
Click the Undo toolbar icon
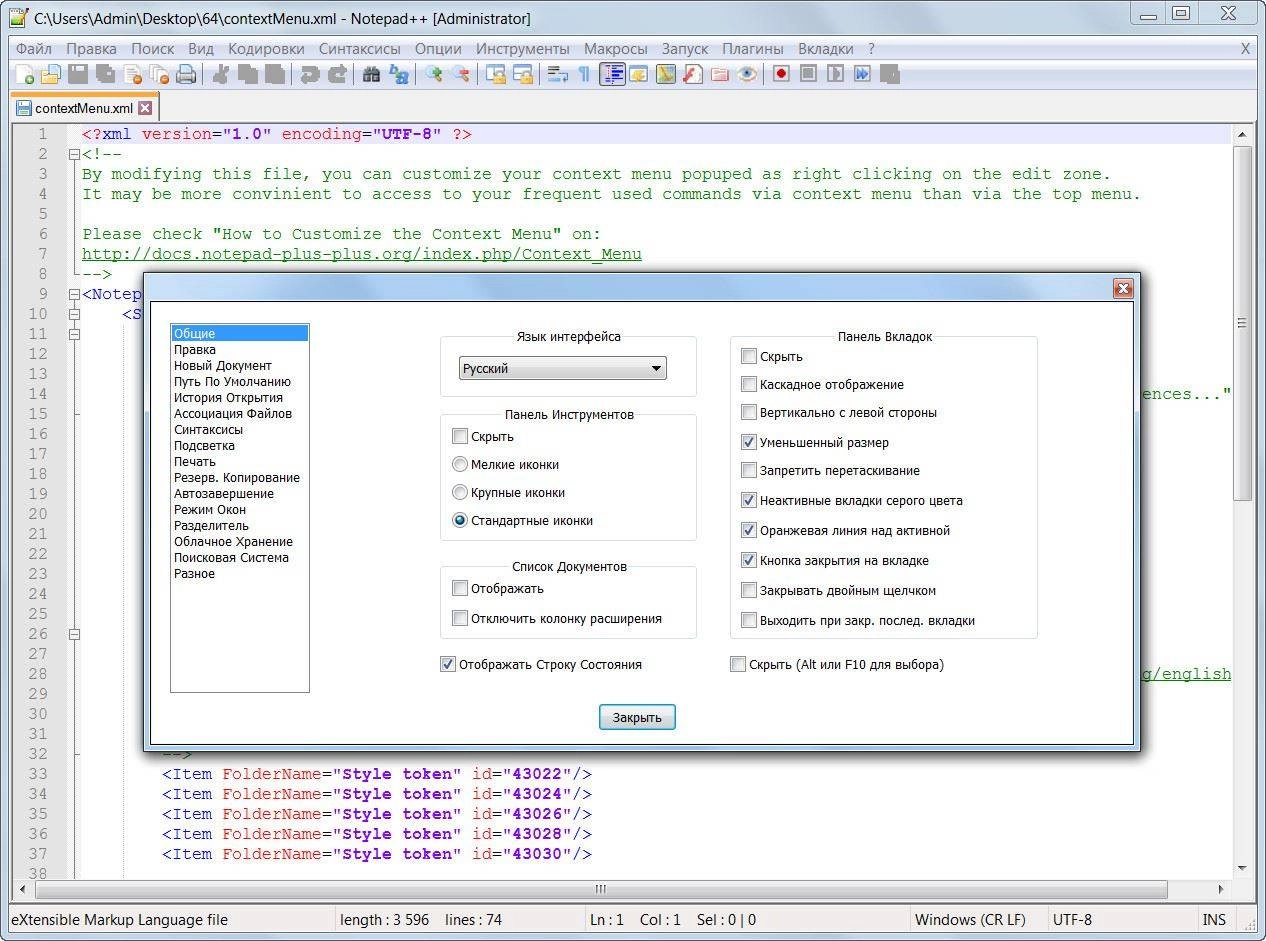coord(310,74)
